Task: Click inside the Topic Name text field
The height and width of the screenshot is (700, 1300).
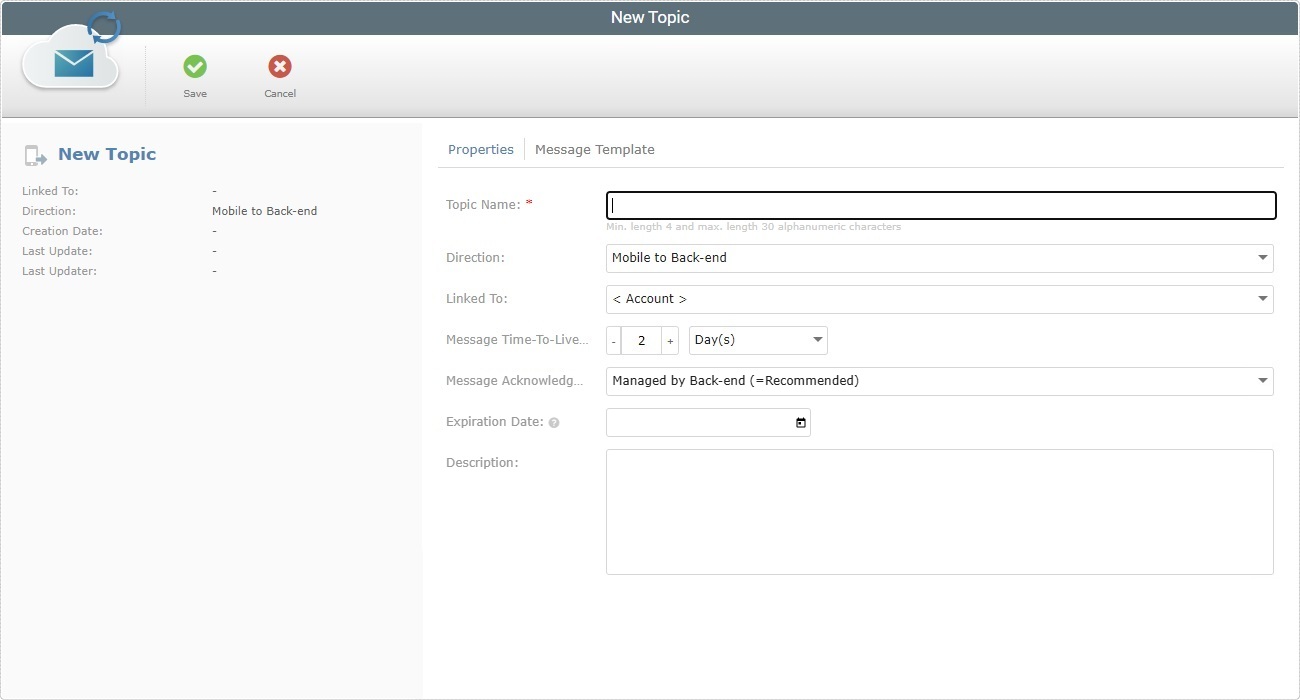Action: (940, 205)
